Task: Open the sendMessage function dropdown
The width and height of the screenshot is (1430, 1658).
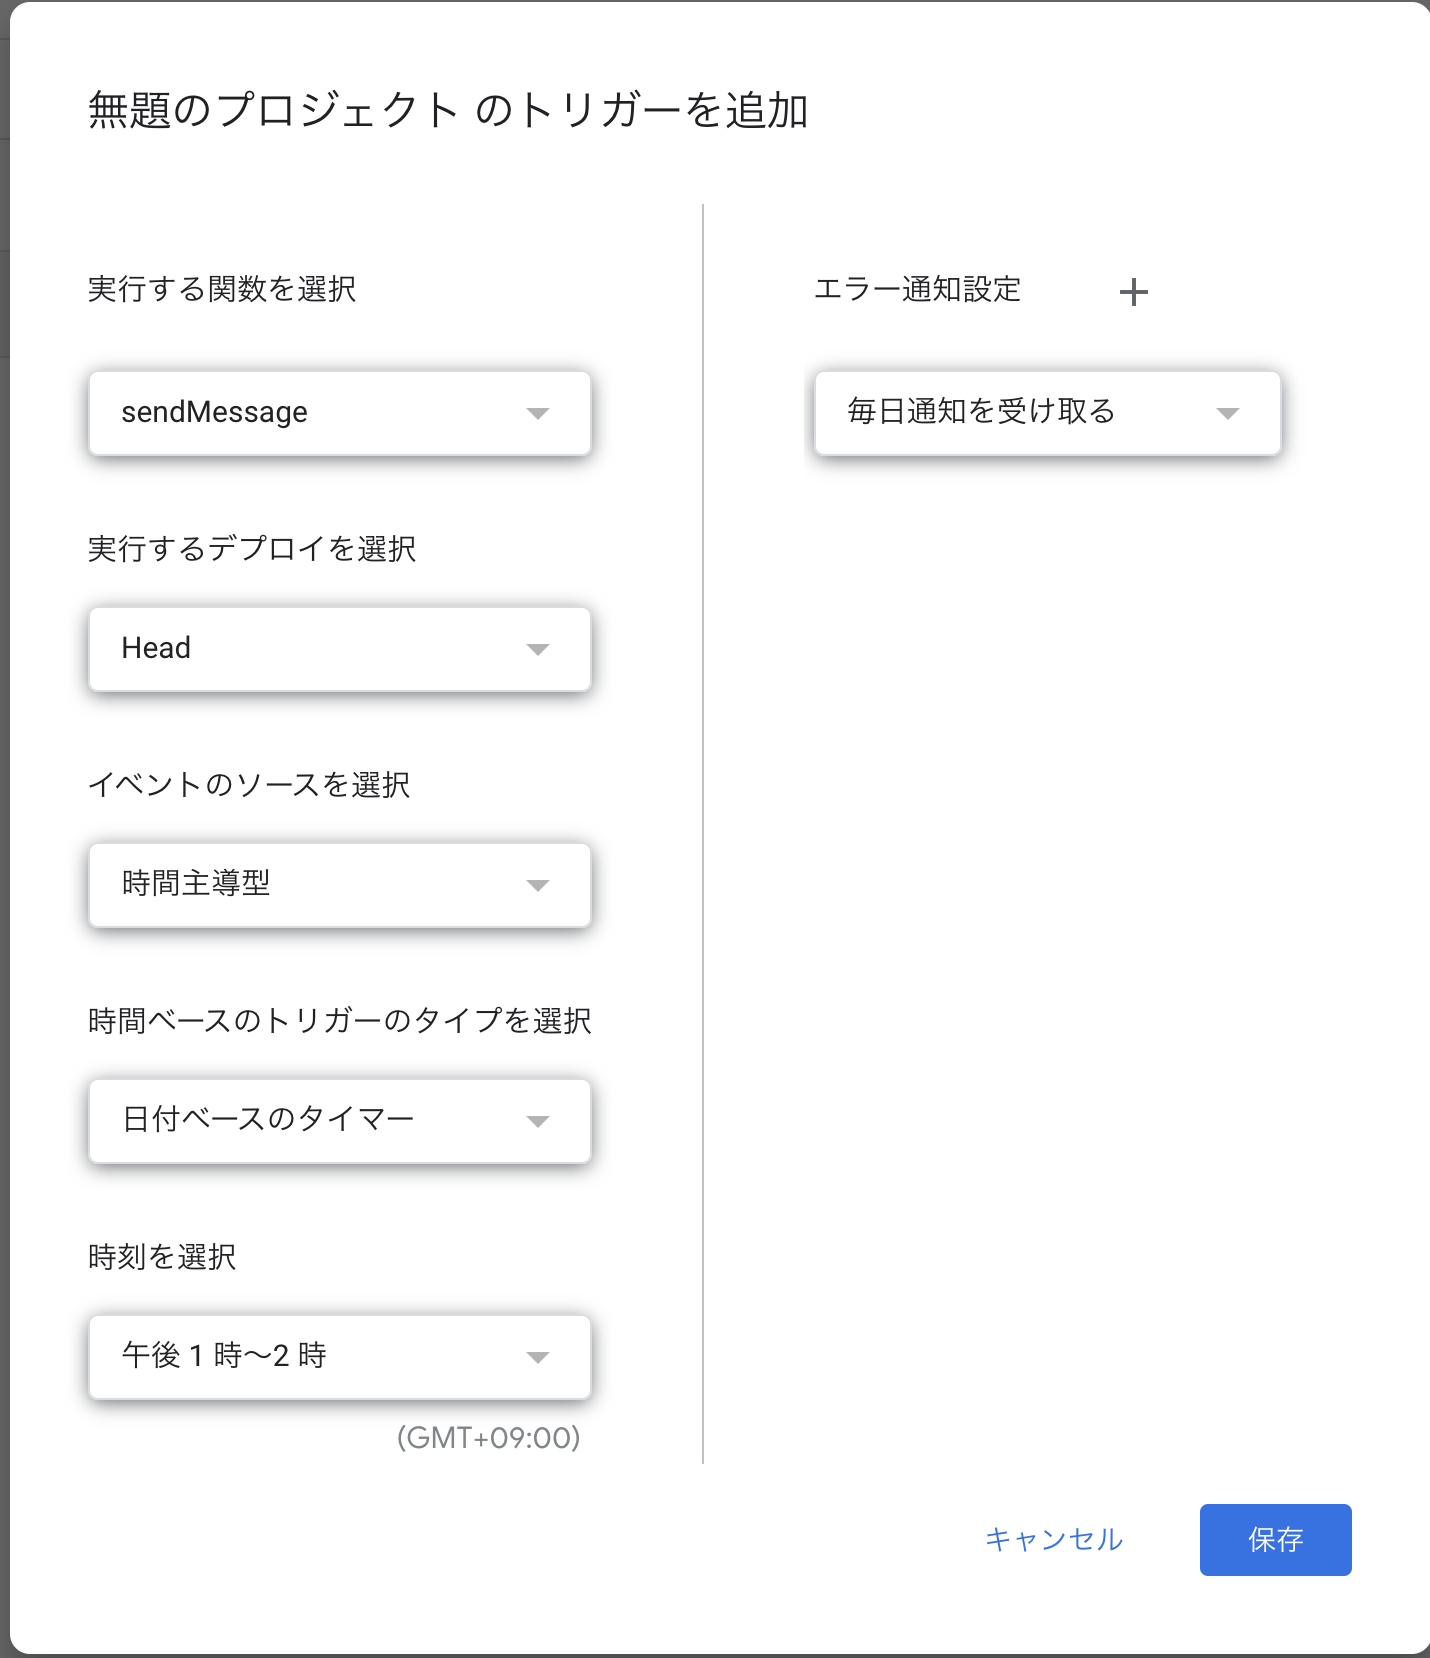Action: [x=340, y=413]
